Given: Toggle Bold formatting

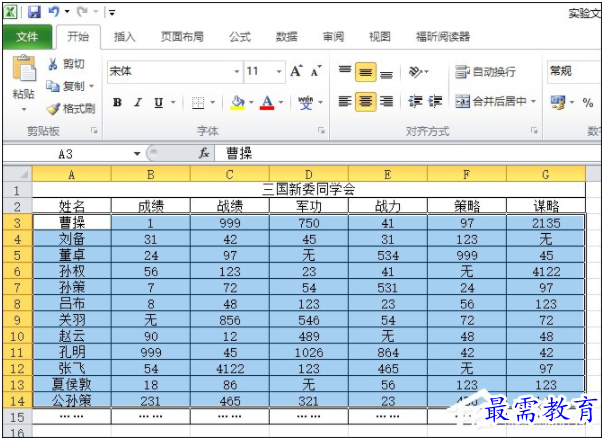Looking at the screenshot, I should click(x=117, y=102).
